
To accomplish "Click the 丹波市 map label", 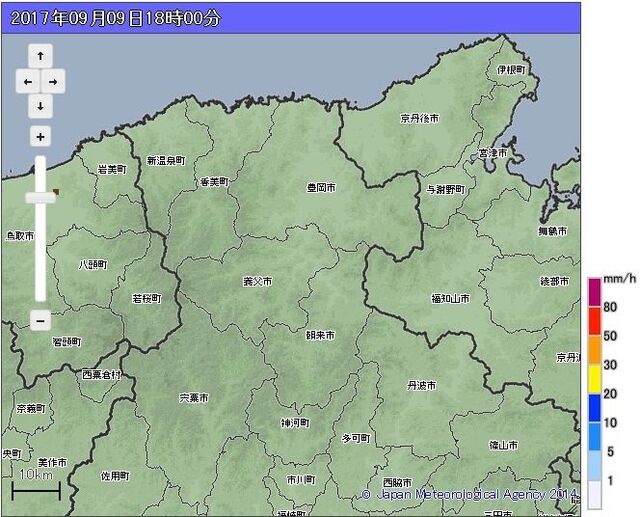I will click(422, 385).
